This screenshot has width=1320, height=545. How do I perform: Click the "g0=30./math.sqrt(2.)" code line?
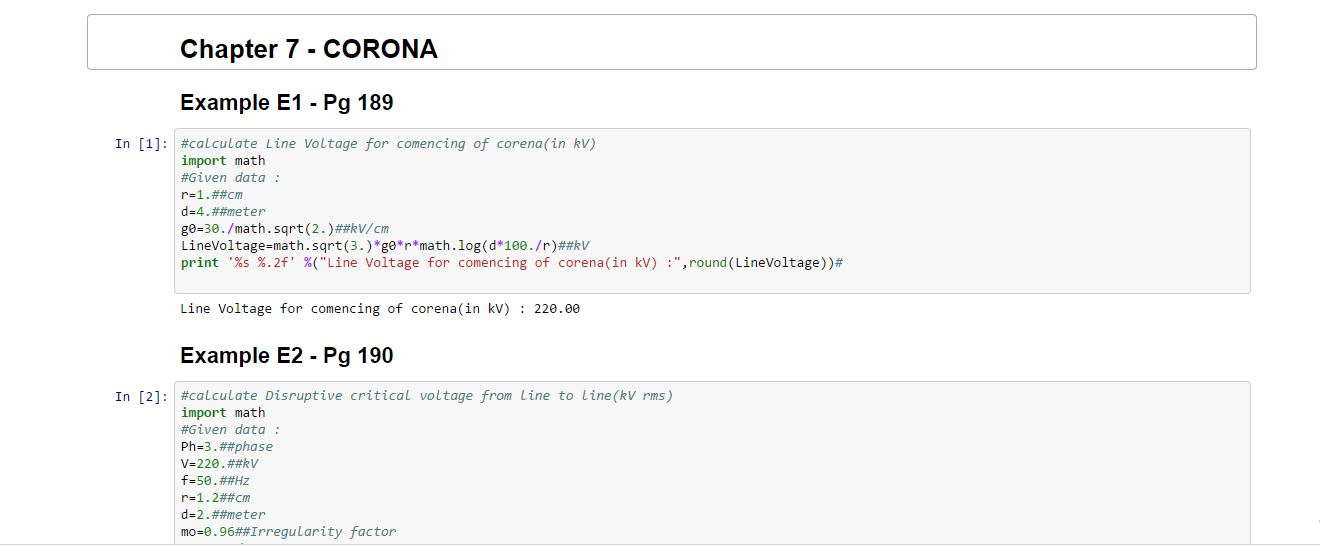click(x=284, y=229)
